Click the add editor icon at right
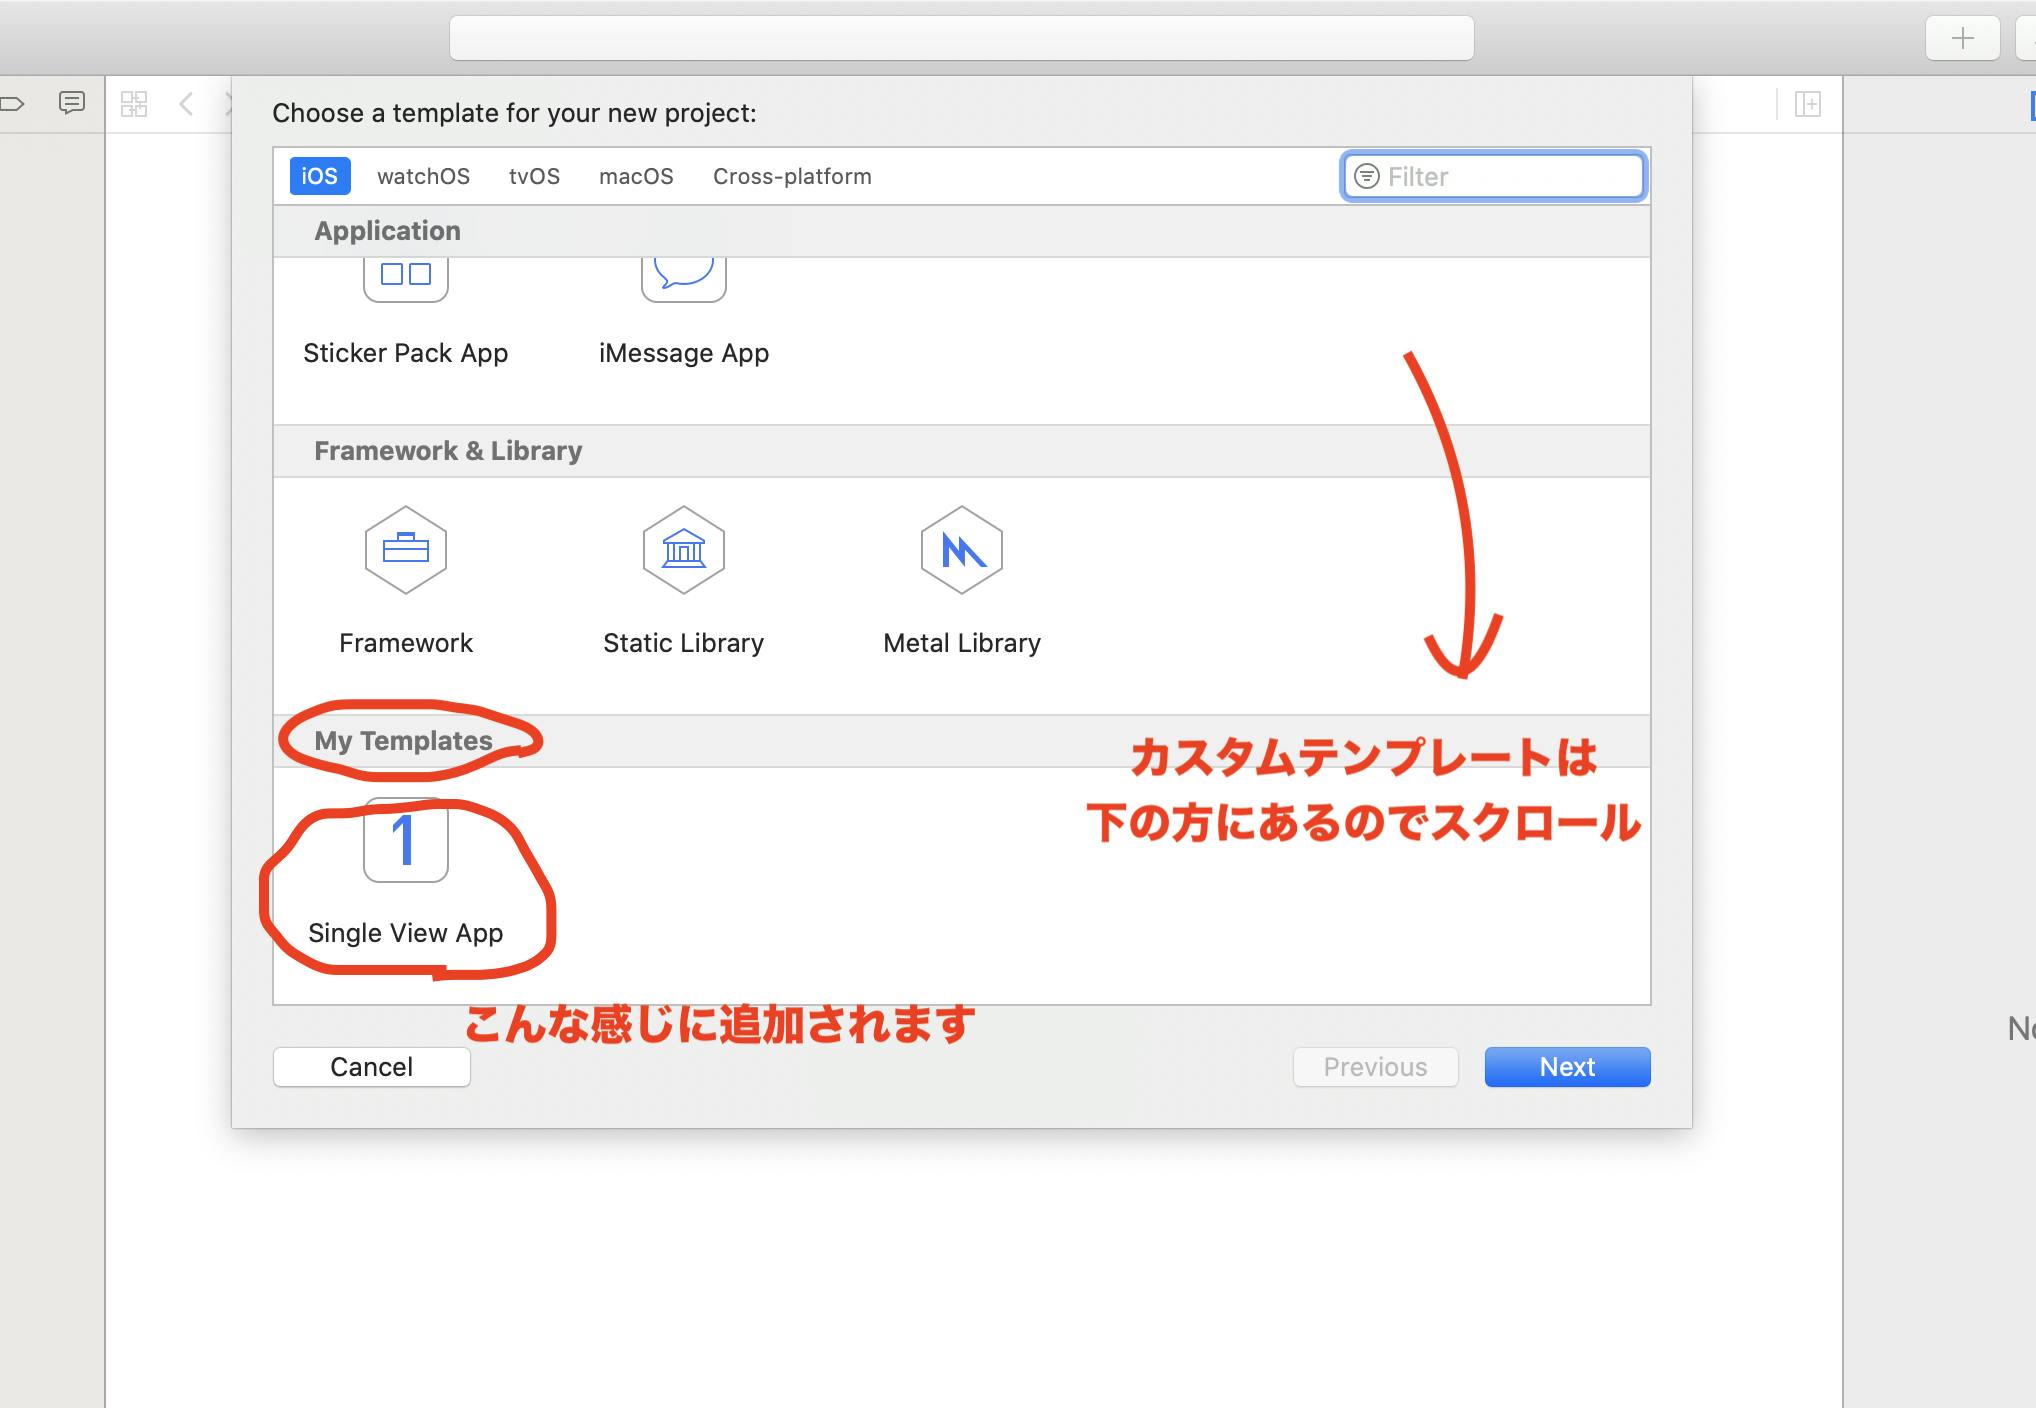This screenshot has height=1408, width=2036. coord(1807,104)
